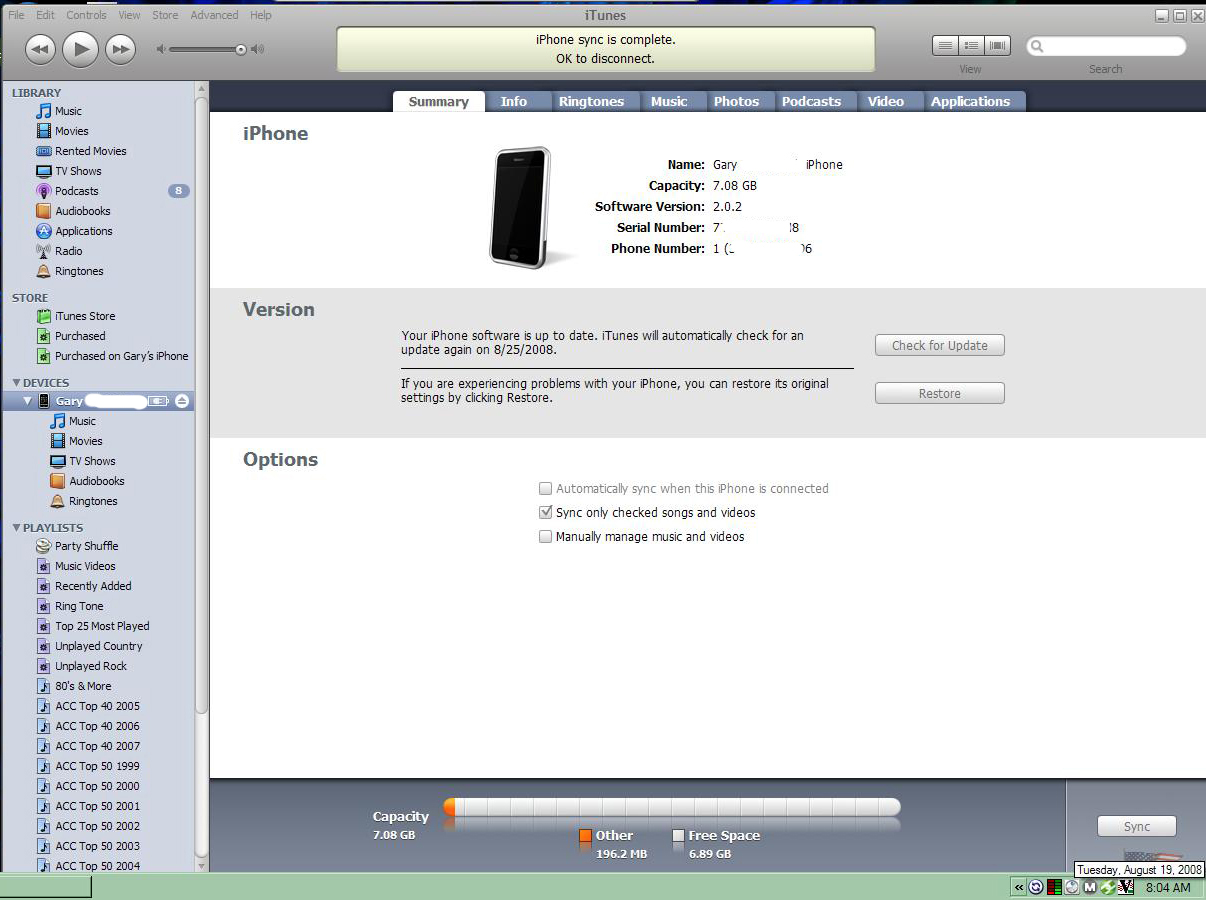Collapse the Gary iPhone device tree
The height and width of the screenshot is (900, 1206).
click(27, 401)
